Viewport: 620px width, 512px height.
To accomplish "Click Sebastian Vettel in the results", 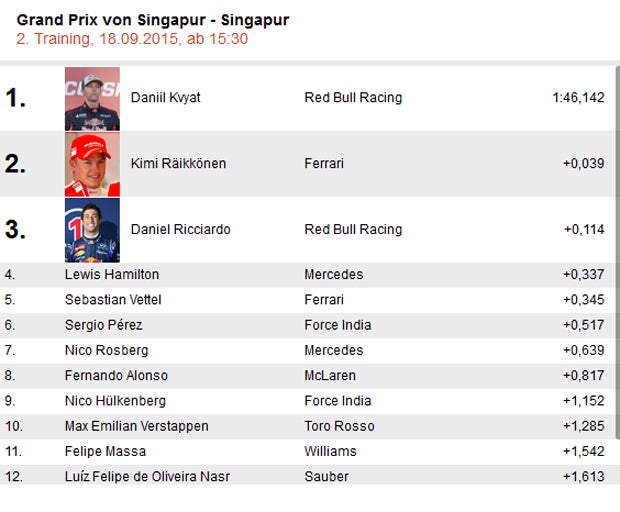I will [x=112, y=300].
